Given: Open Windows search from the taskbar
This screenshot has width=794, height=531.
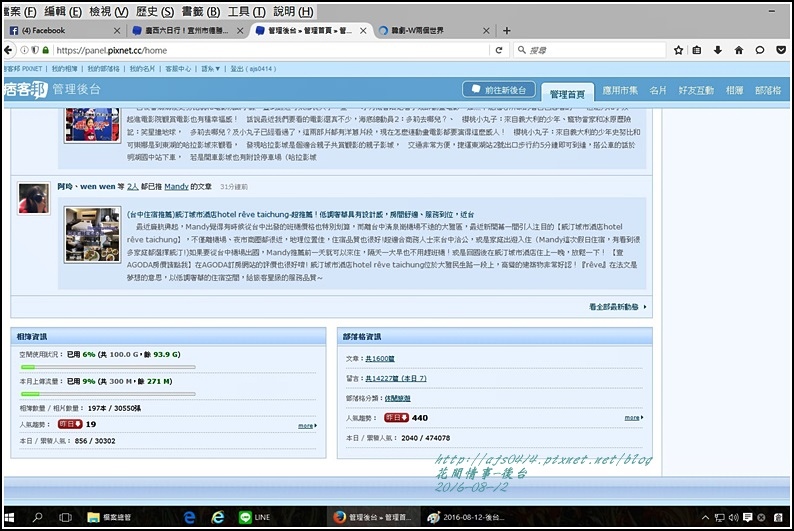Looking at the screenshot, I should click(x=40, y=517).
